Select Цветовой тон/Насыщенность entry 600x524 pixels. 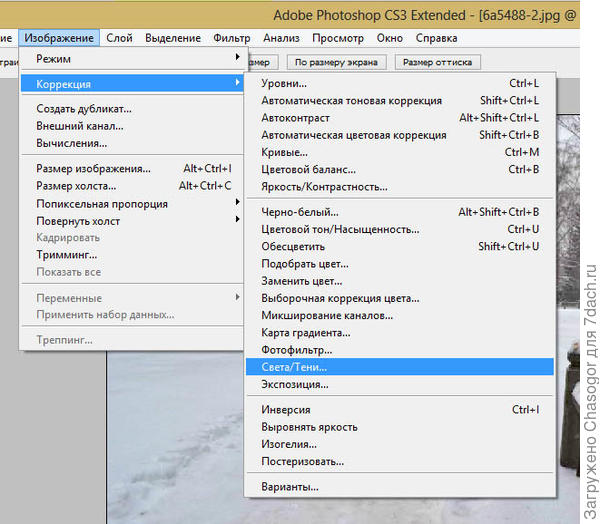click(340, 229)
